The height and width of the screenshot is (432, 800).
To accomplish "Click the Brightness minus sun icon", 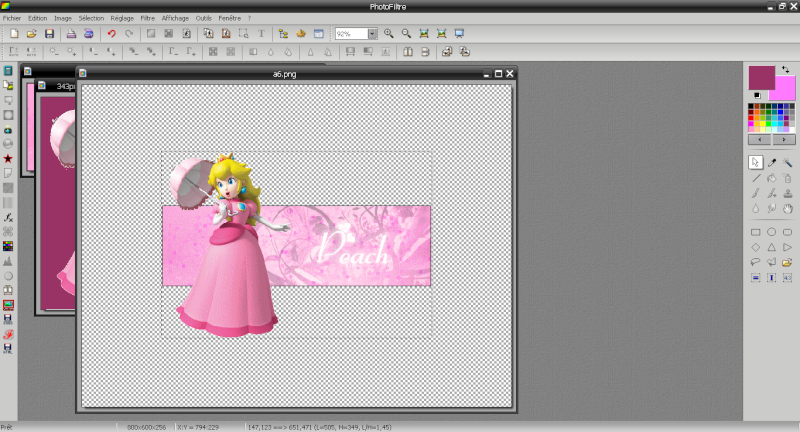I will [x=54, y=52].
